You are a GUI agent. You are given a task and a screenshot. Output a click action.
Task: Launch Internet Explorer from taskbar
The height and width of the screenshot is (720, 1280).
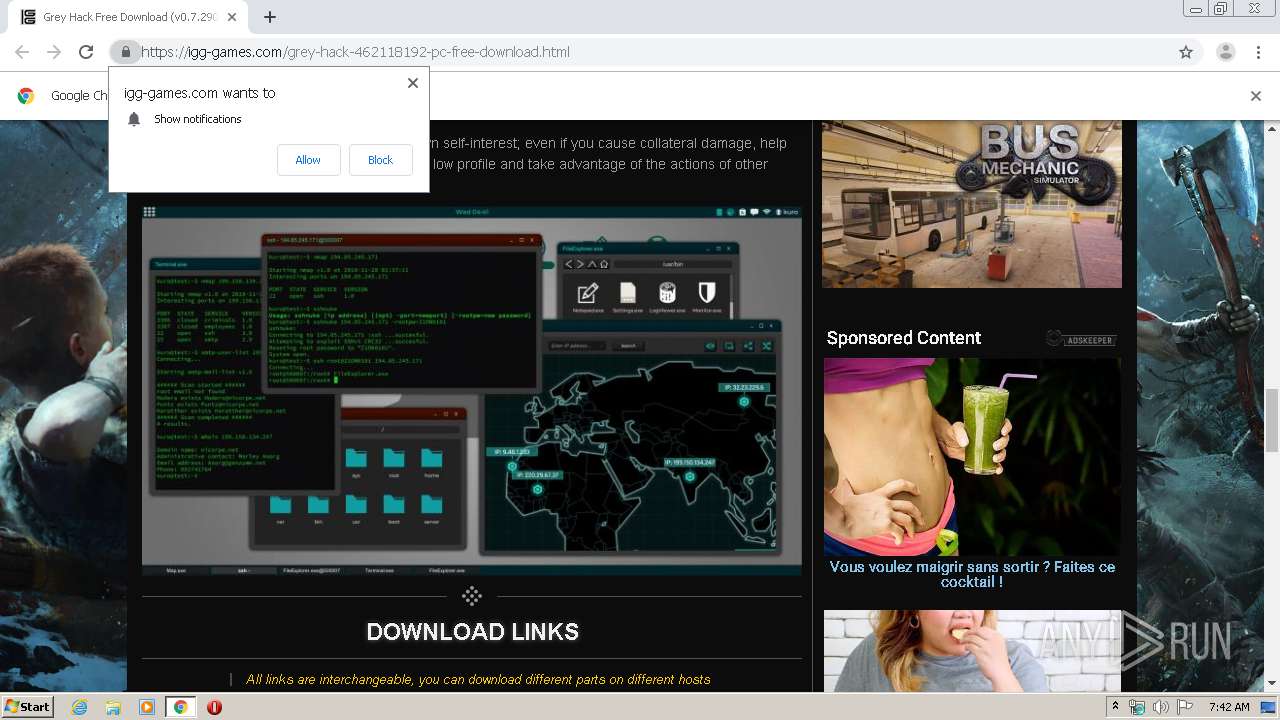pyautogui.click(x=79, y=707)
